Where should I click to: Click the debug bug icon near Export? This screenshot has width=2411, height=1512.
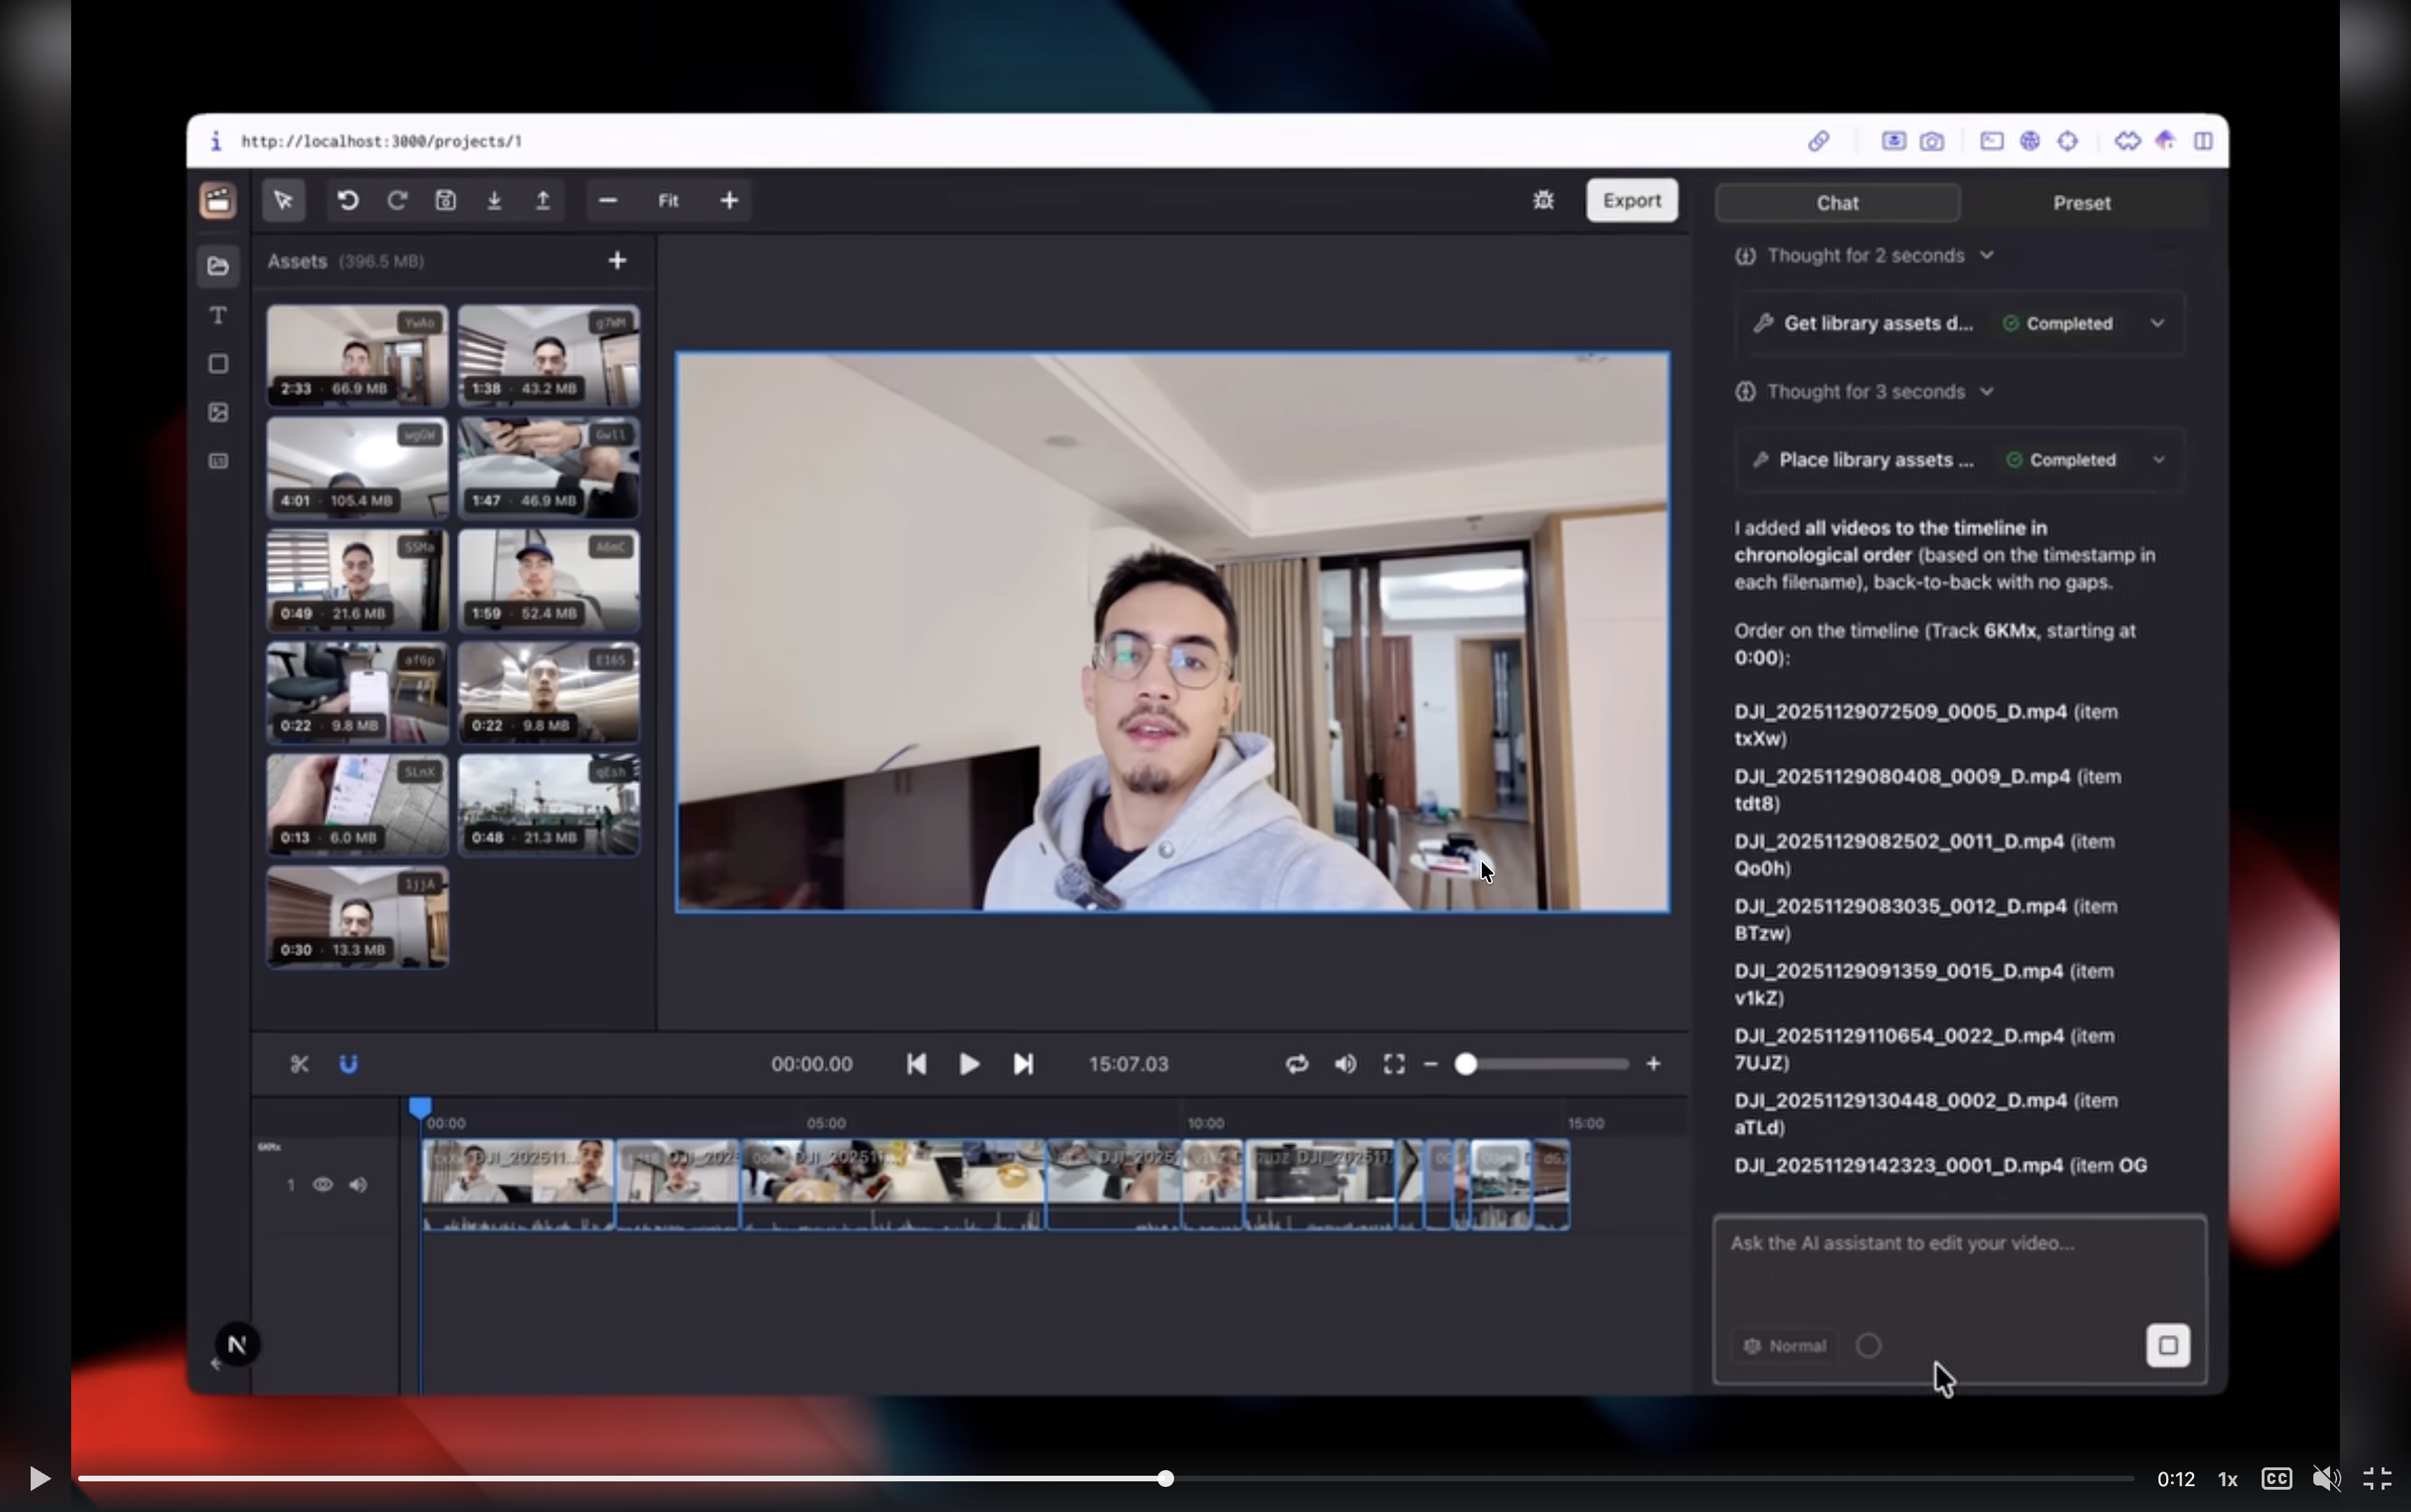click(1543, 201)
